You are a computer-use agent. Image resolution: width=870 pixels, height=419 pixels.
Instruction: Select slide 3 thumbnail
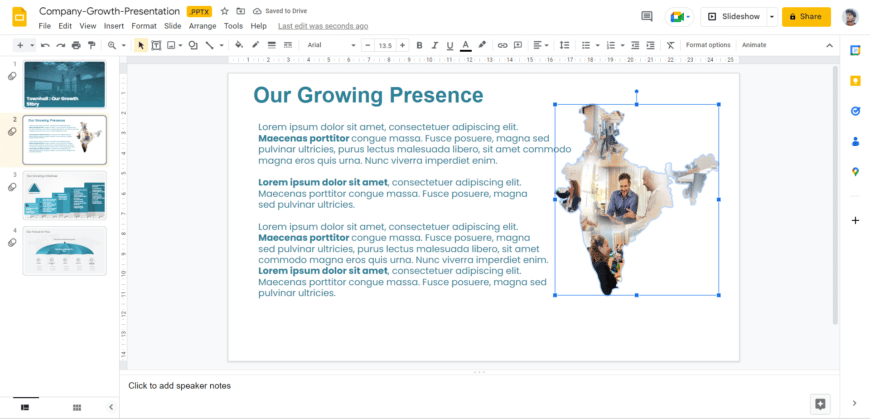tap(64, 195)
